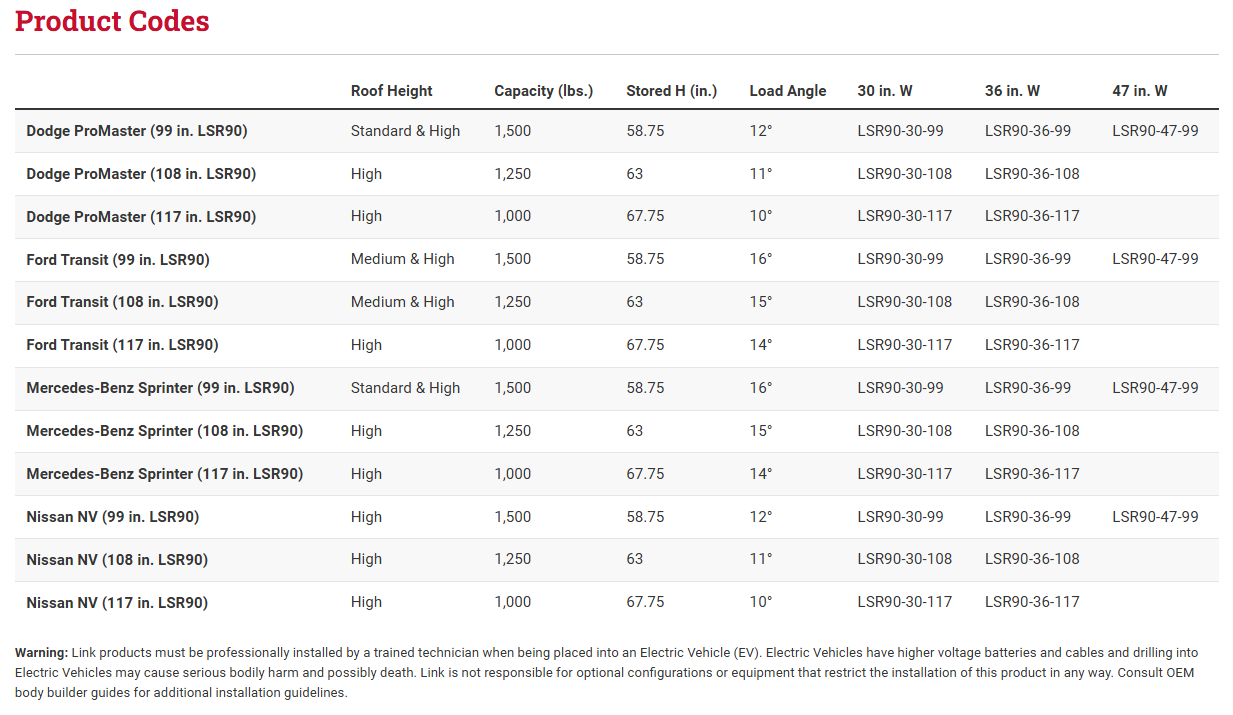The height and width of the screenshot is (715, 1233).
Task: Click LSR90-30-108 in Ford Transit 108 row
Action: pyautogui.click(x=905, y=302)
